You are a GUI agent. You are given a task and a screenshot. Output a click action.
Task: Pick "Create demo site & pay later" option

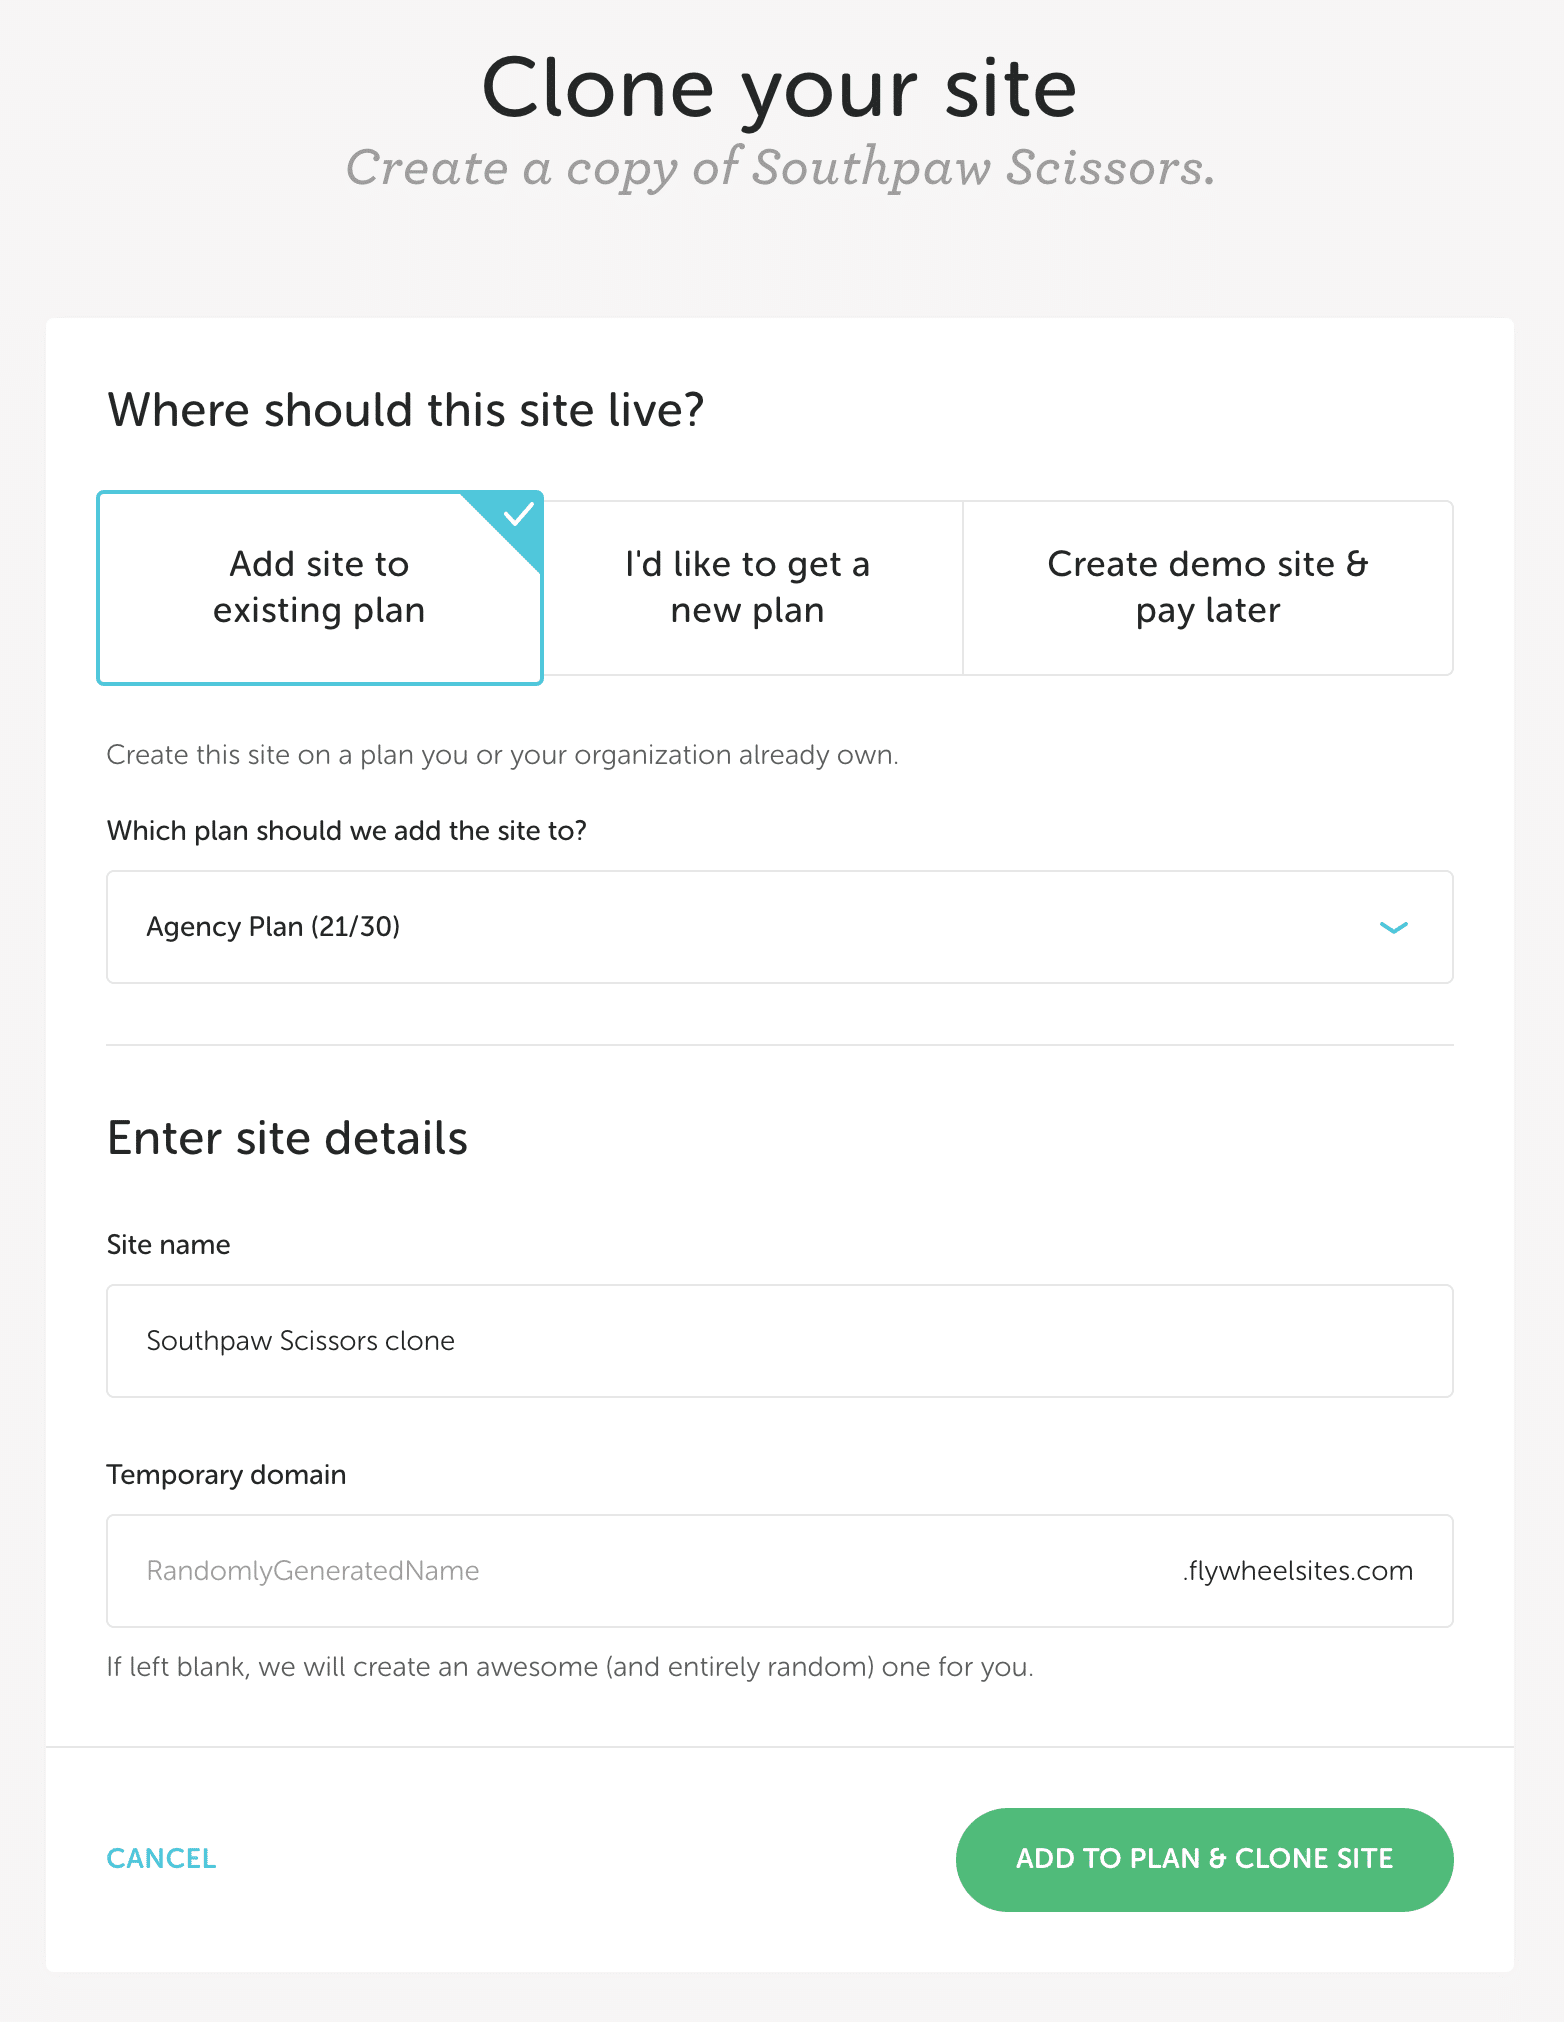pyautogui.click(x=1207, y=587)
